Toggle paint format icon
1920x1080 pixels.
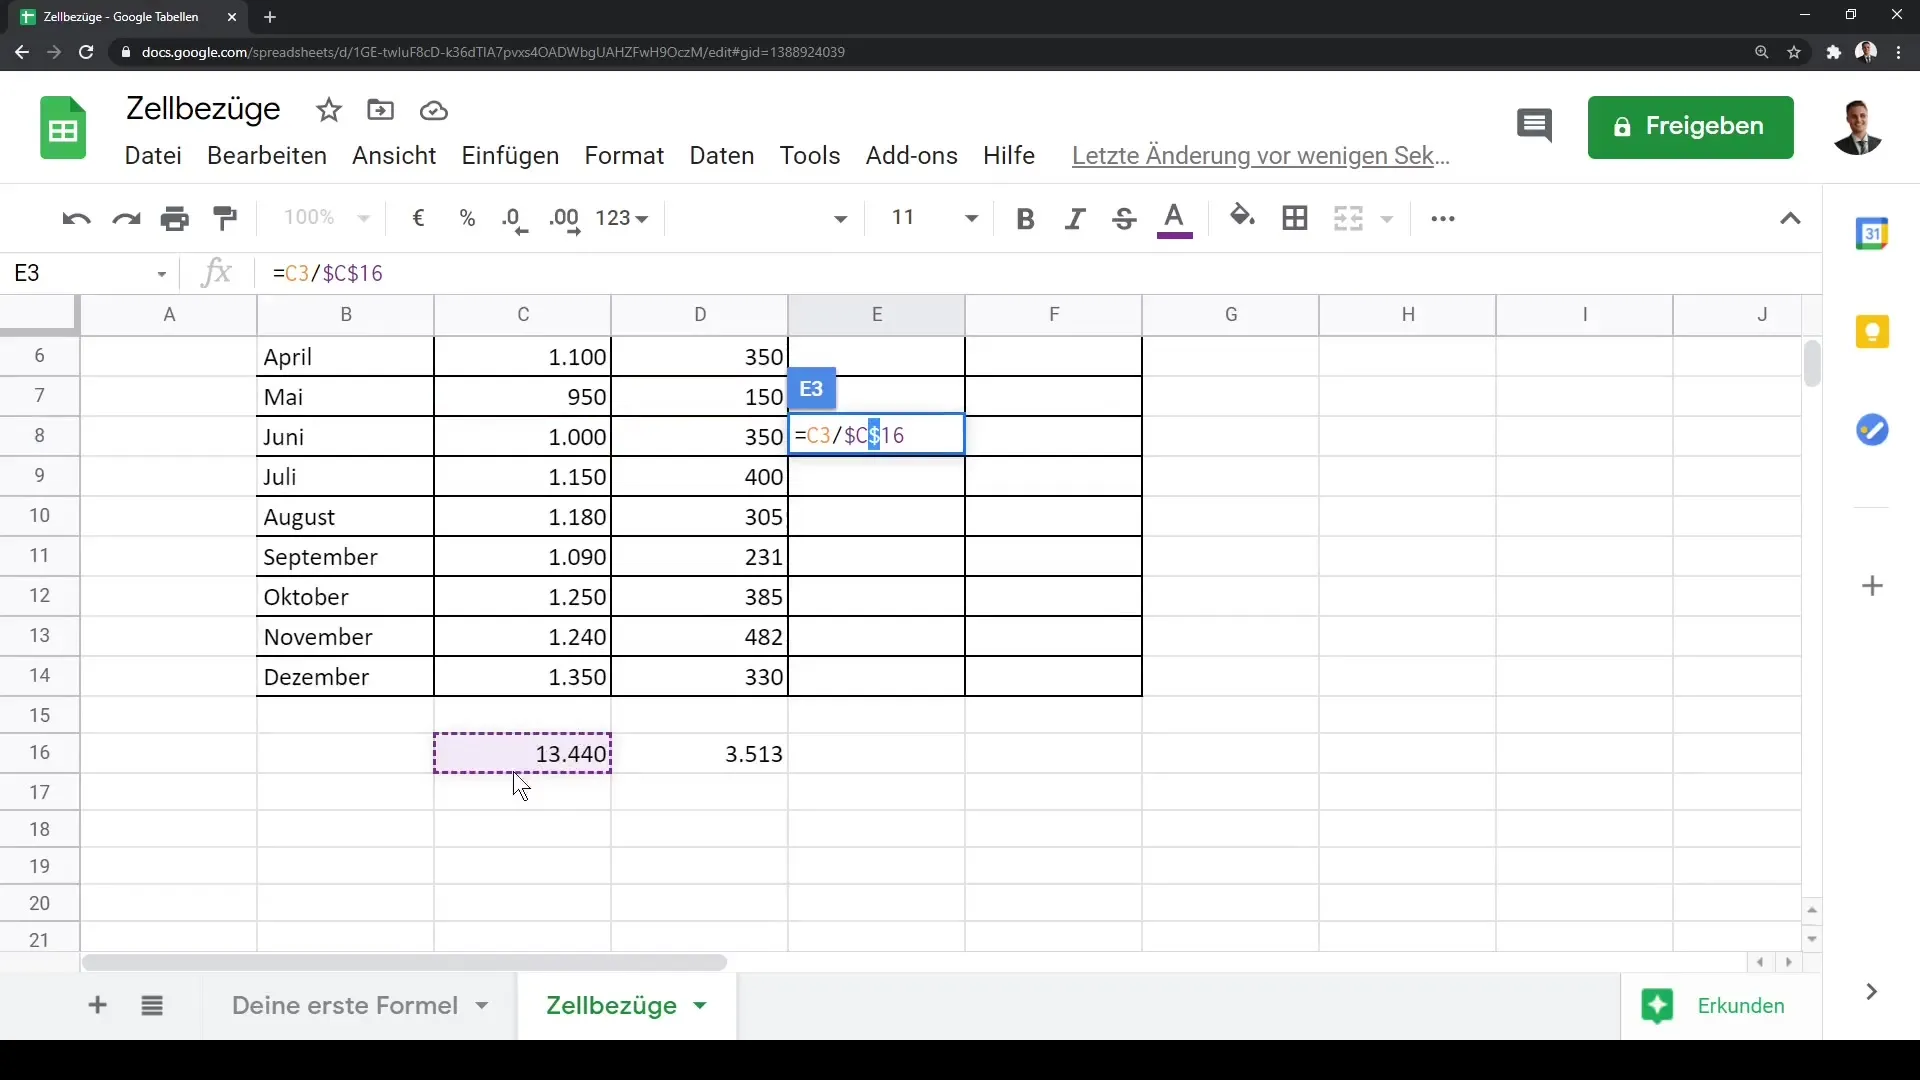pos(224,218)
